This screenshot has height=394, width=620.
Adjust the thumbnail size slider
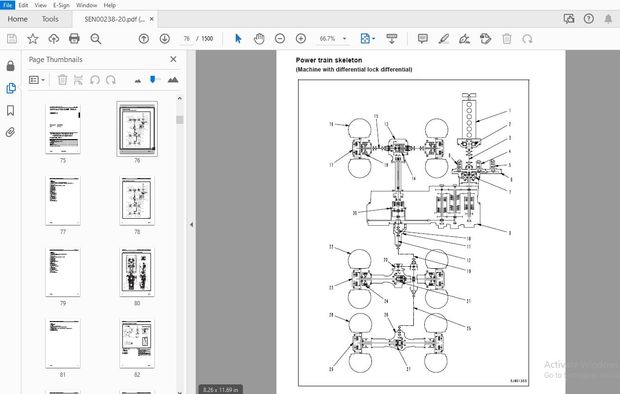click(153, 80)
